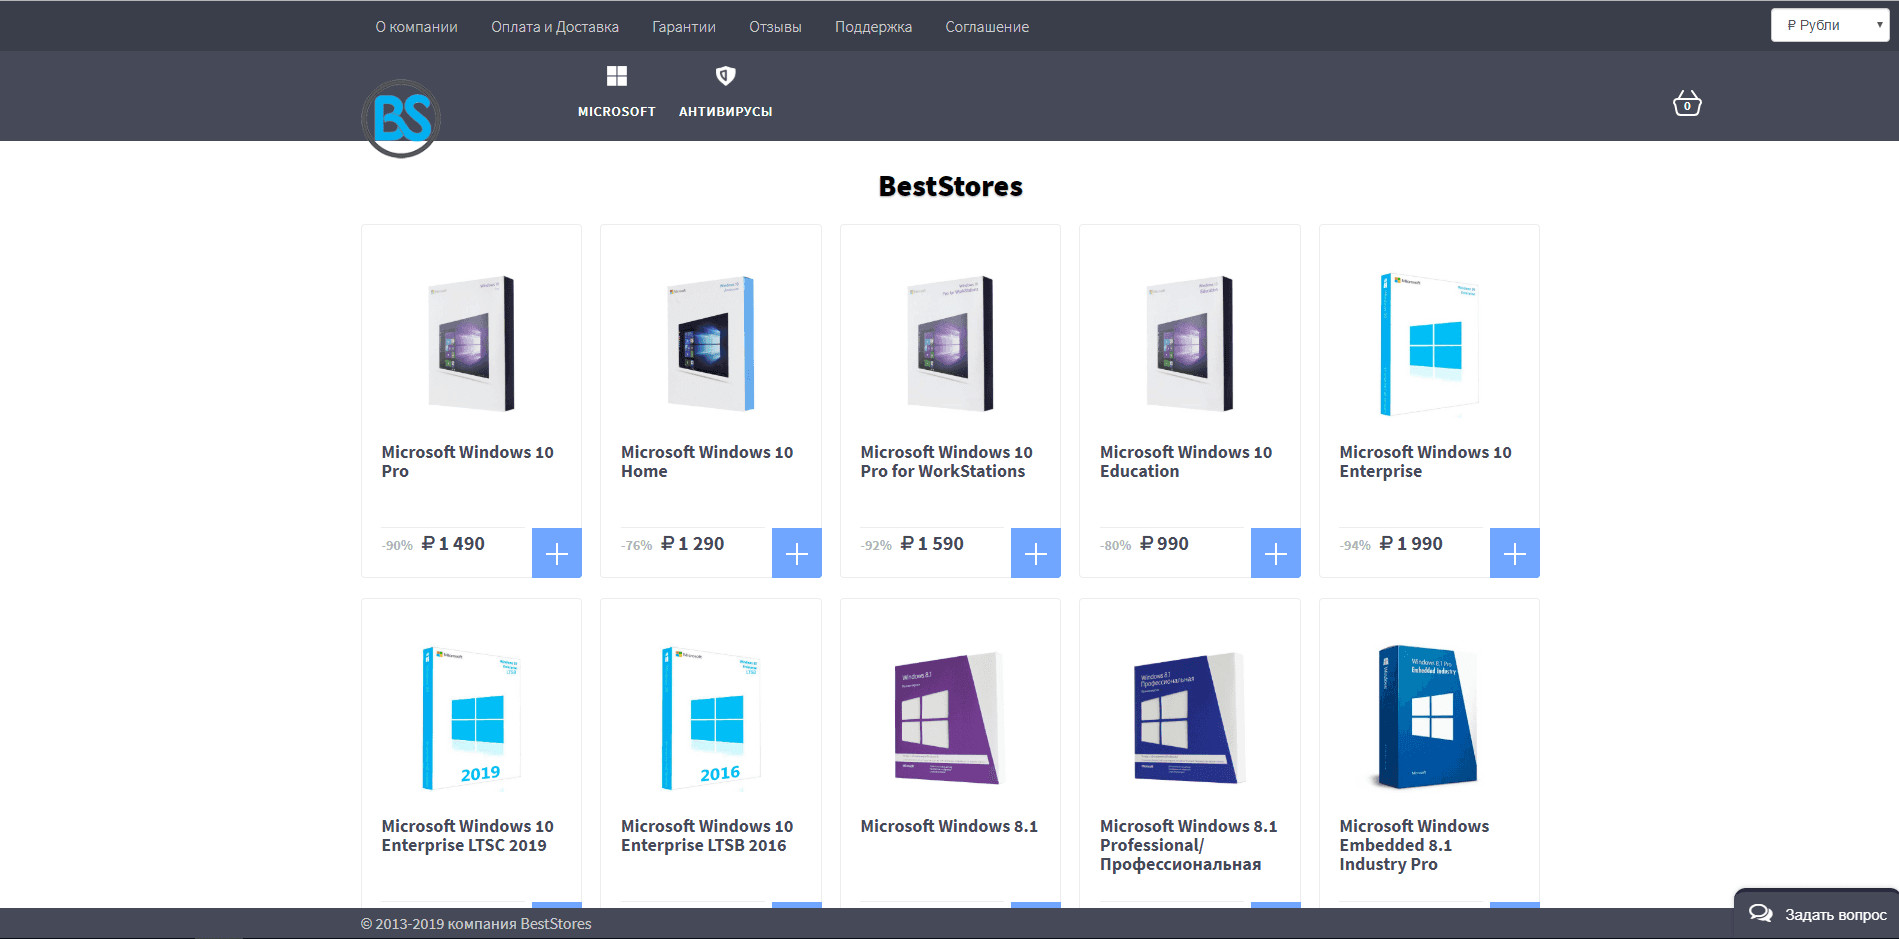Open the Соглашение agreement link
1899x939 pixels.
[x=987, y=27]
